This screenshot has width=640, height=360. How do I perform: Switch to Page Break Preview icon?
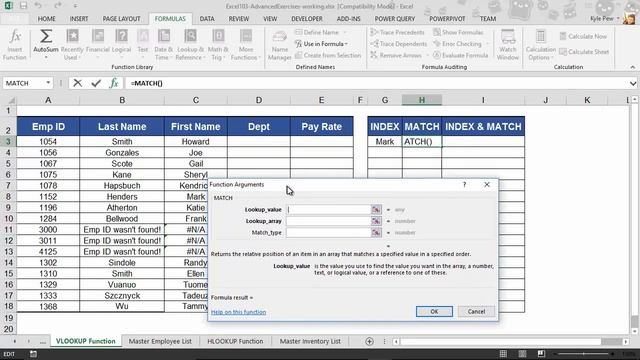[541, 354]
